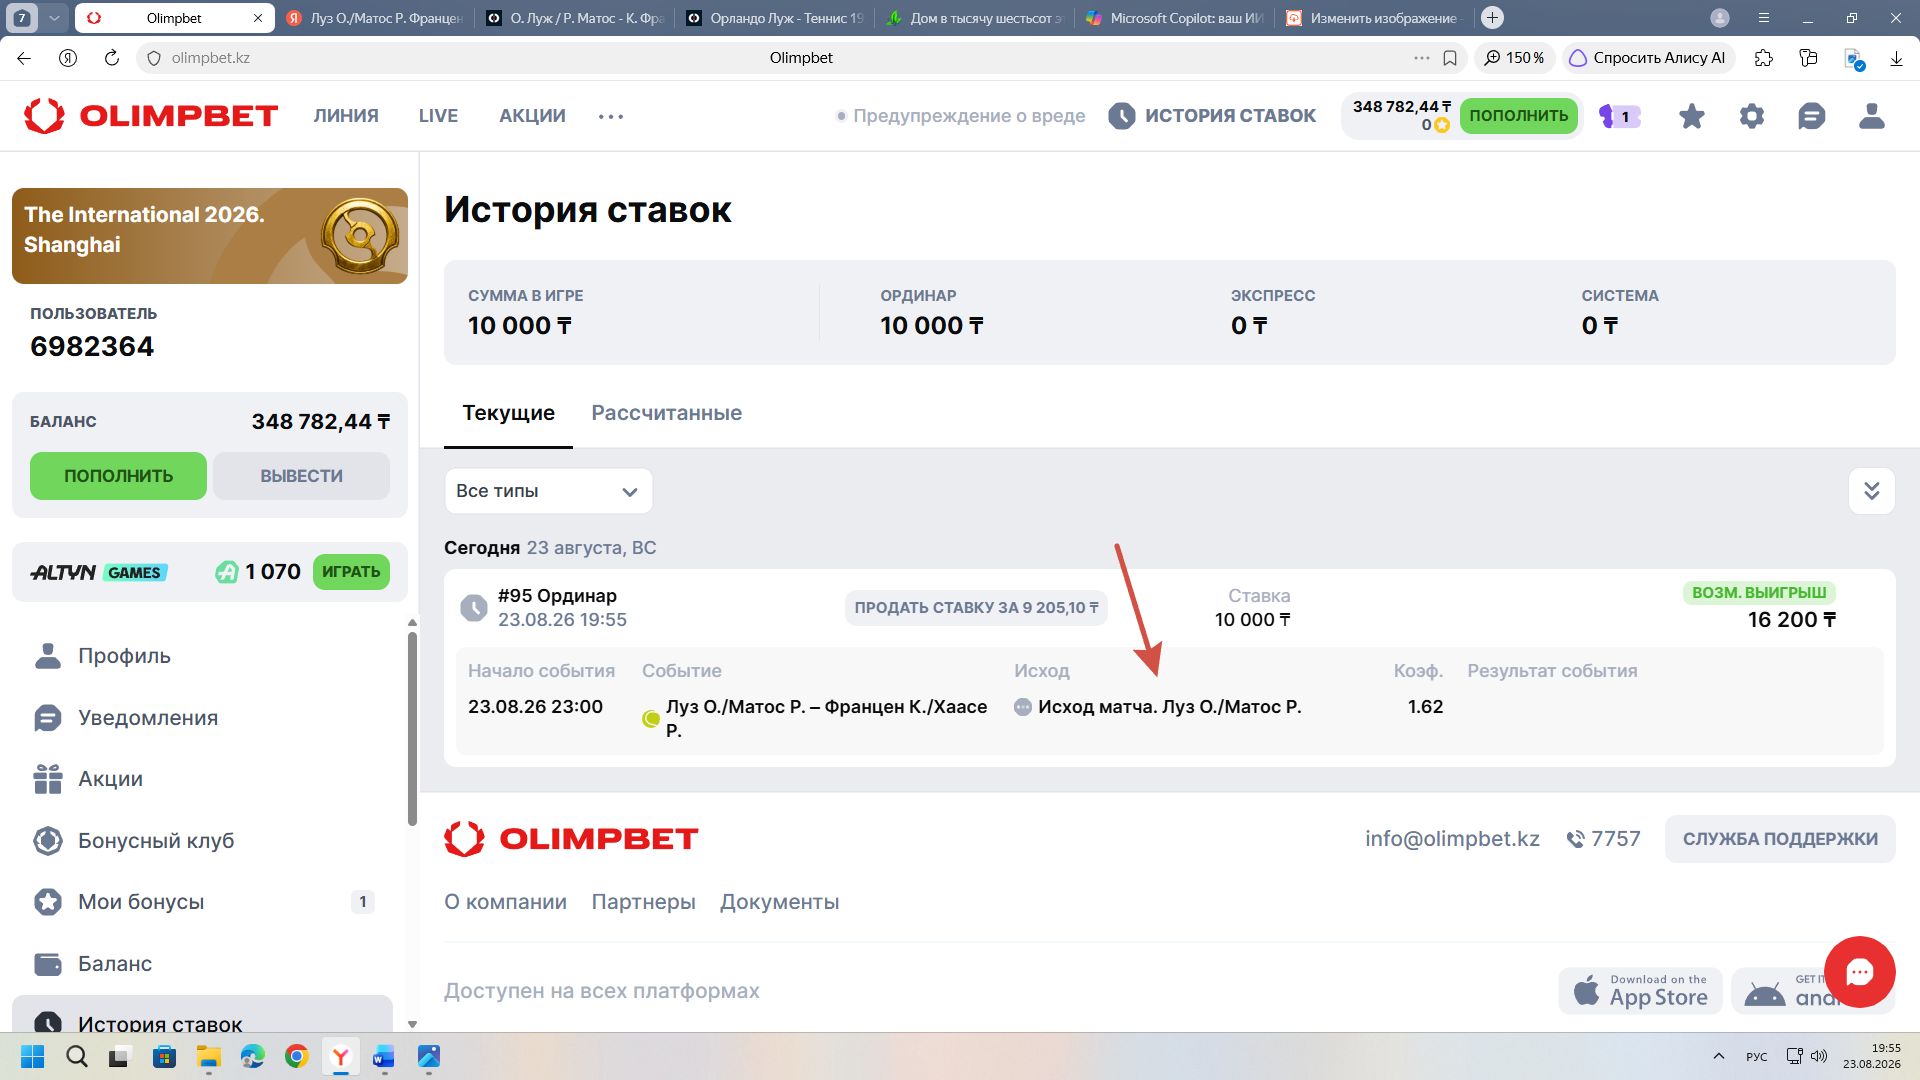The height and width of the screenshot is (1080, 1920).
Task: Open messages chat icon in header
Action: (x=1811, y=116)
